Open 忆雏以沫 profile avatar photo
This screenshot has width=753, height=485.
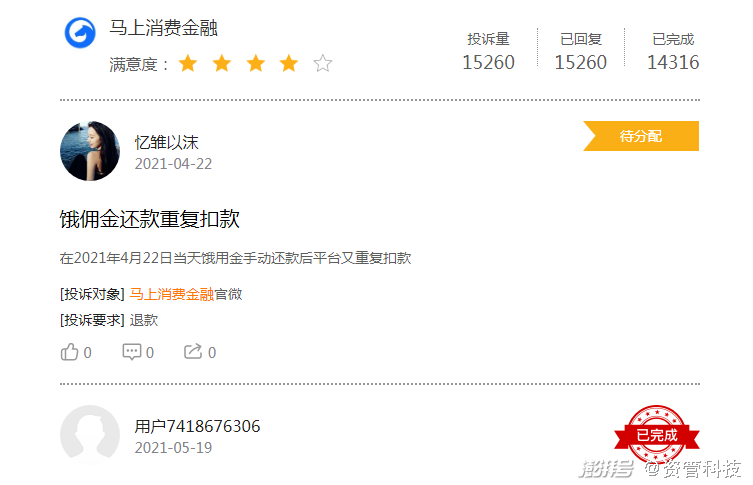[x=90, y=151]
